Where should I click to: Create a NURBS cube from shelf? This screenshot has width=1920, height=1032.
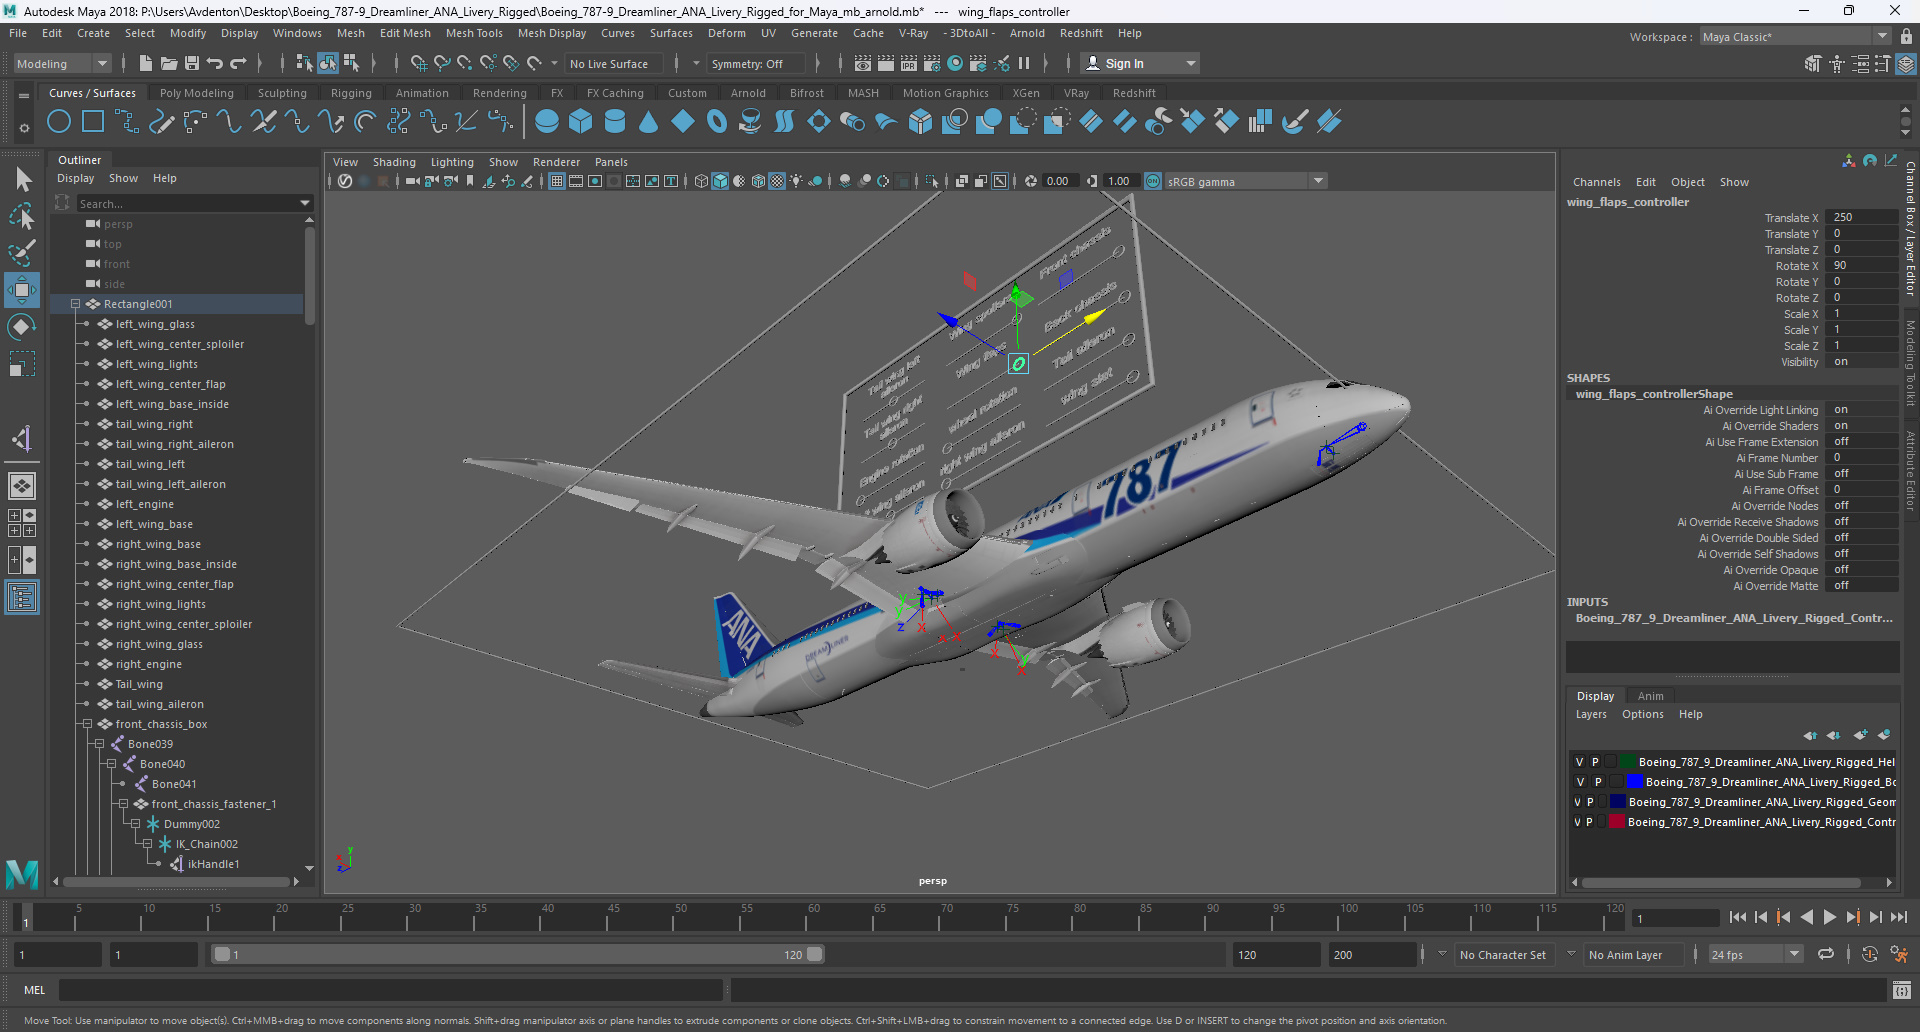pyautogui.click(x=581, y=122)
